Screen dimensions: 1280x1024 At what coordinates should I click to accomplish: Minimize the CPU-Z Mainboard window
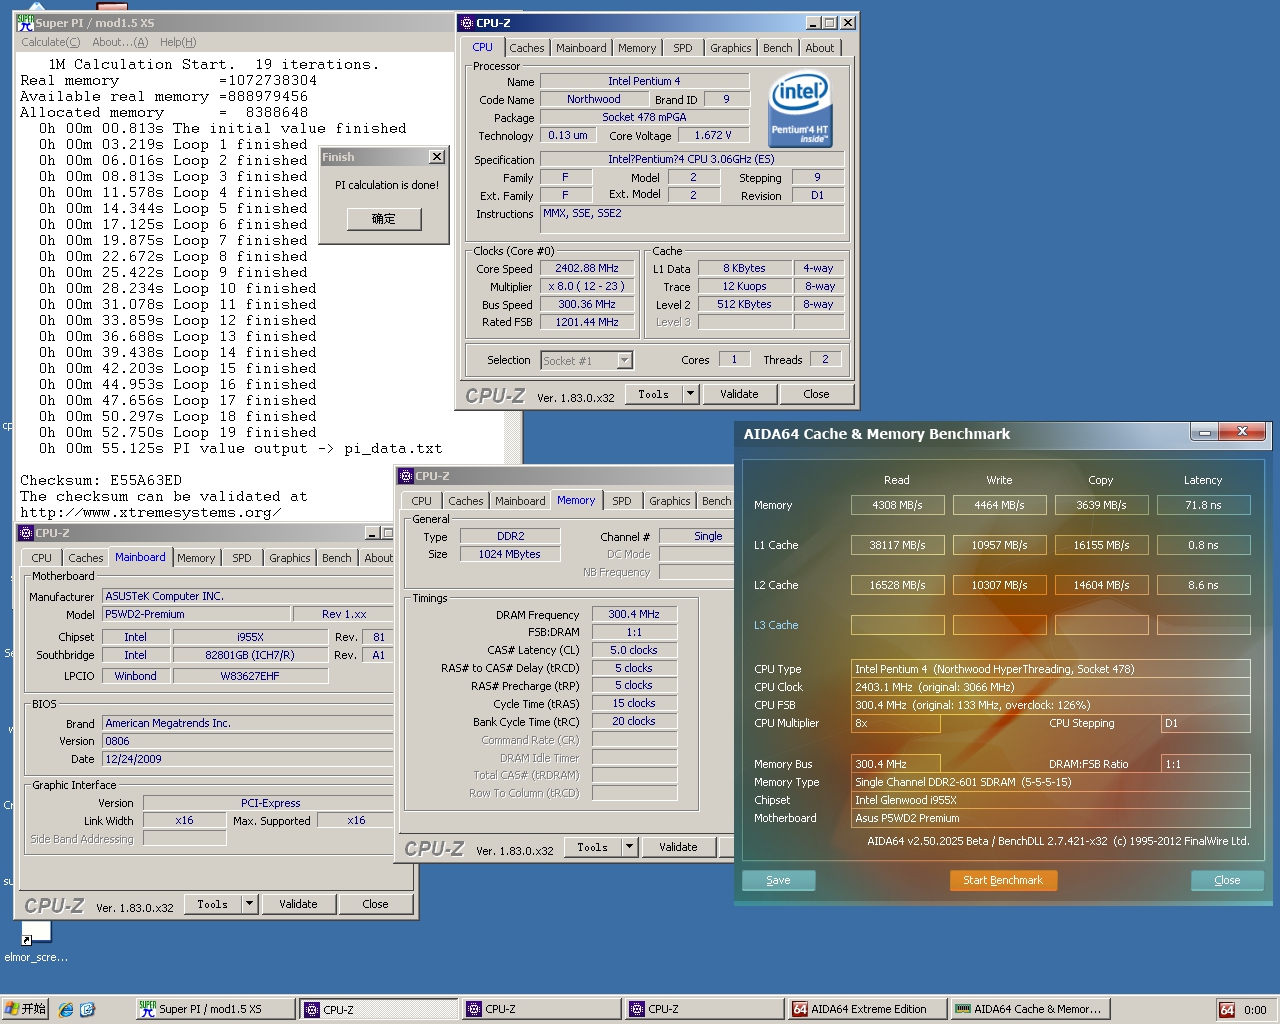pyautogui.click(x=372, y=533)
